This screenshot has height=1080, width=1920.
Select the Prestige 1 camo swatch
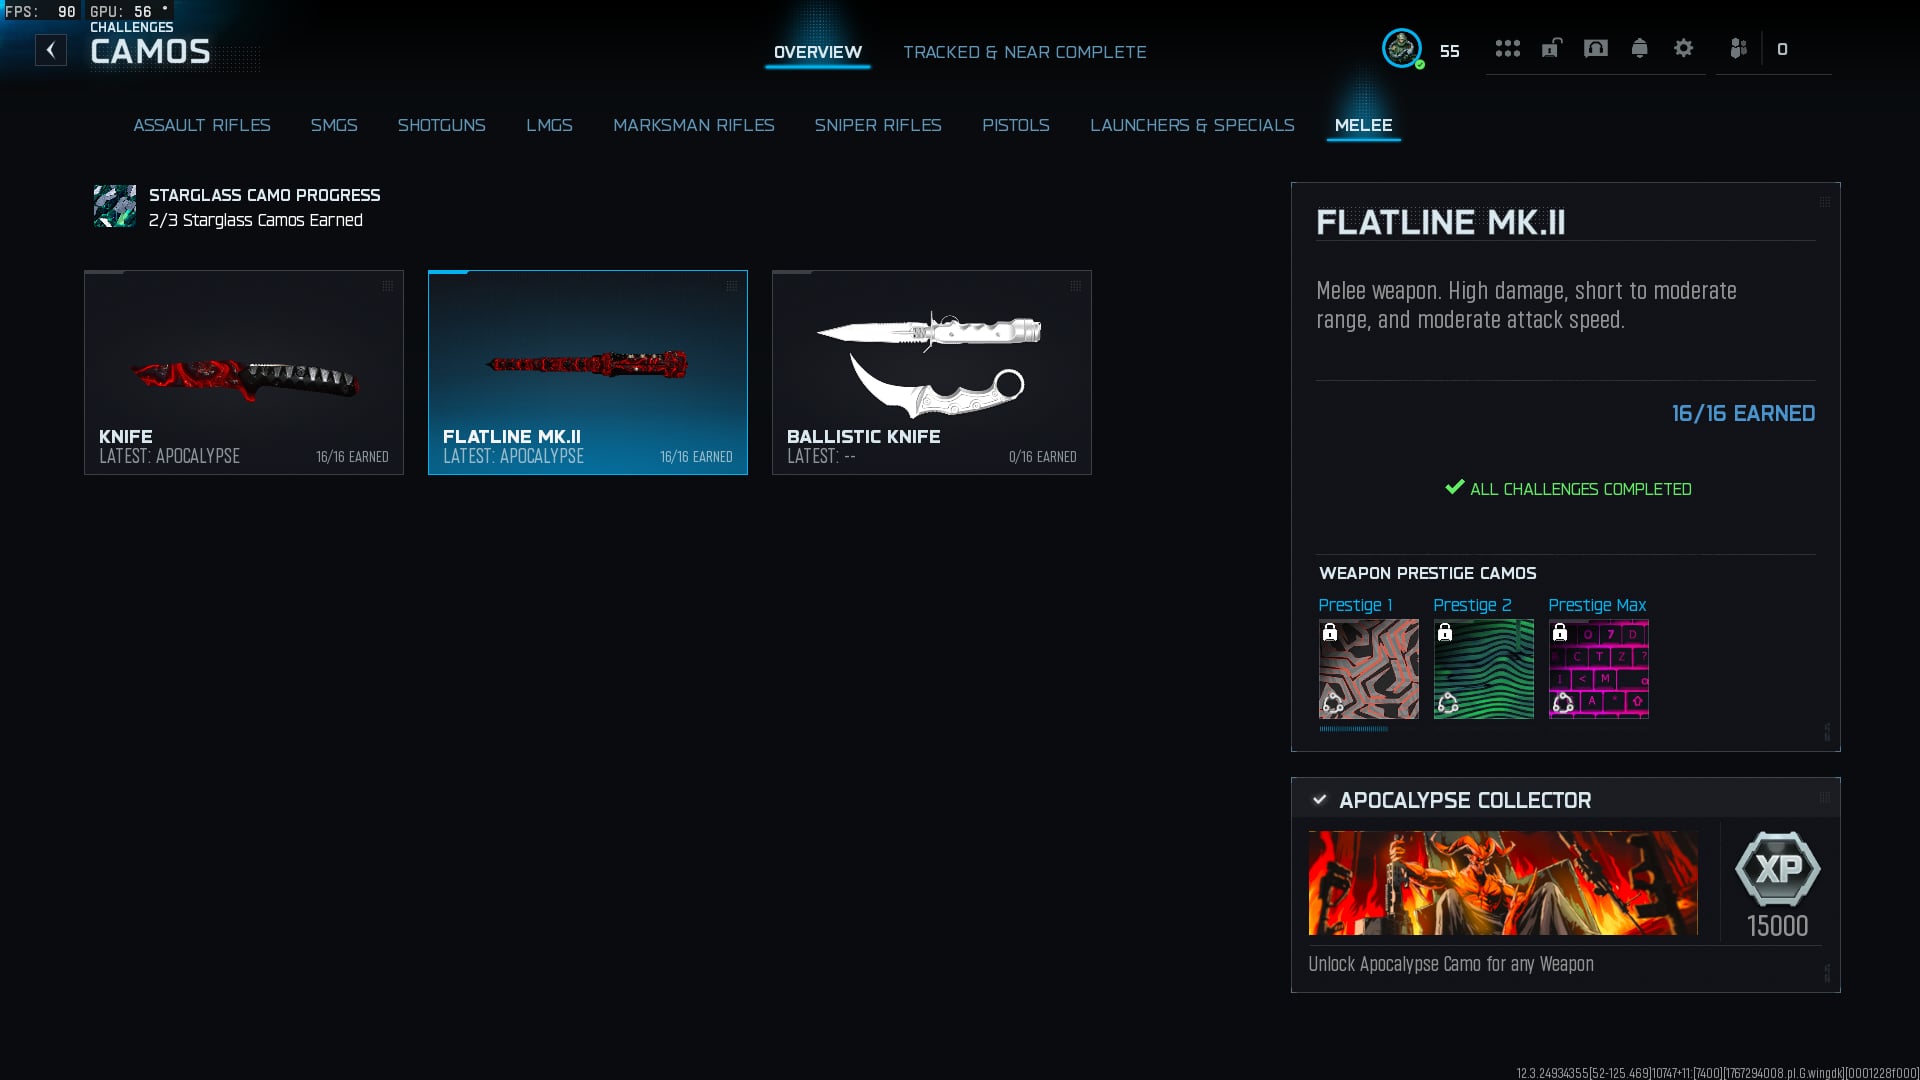pyautogui.click(x=1368, y=668)
